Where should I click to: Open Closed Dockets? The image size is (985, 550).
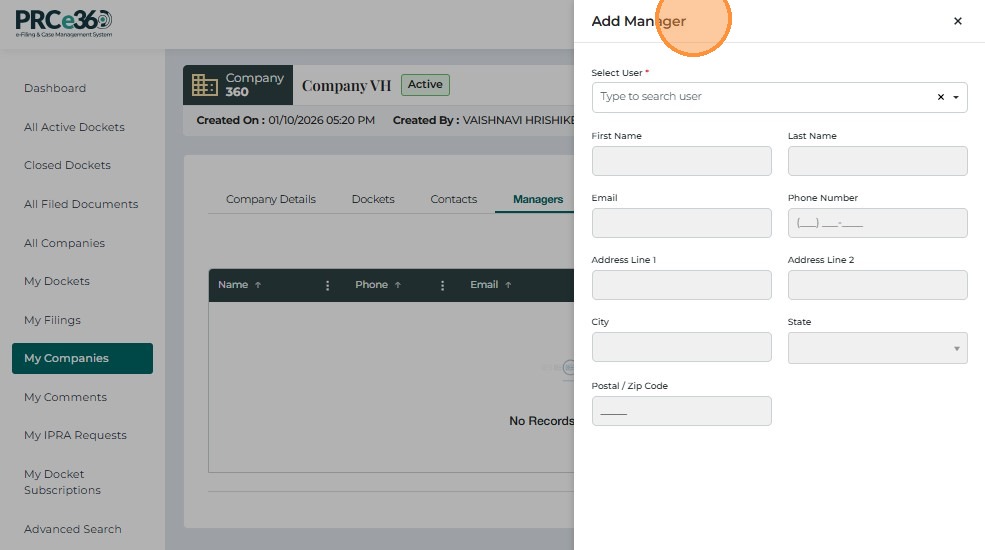(67, 165)
